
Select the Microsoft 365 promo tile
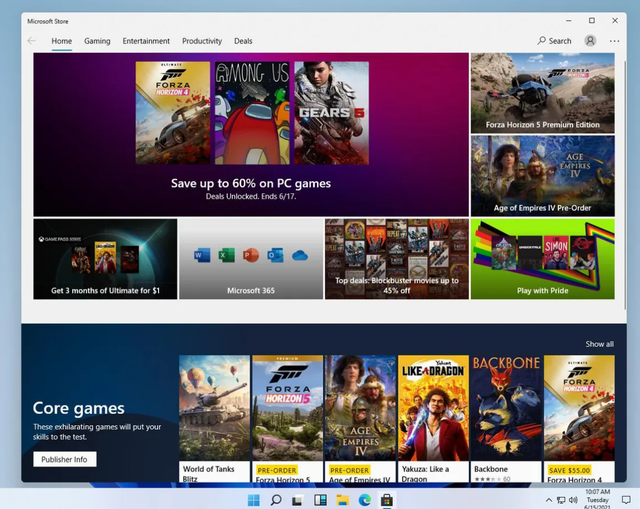tap(250, 259)
